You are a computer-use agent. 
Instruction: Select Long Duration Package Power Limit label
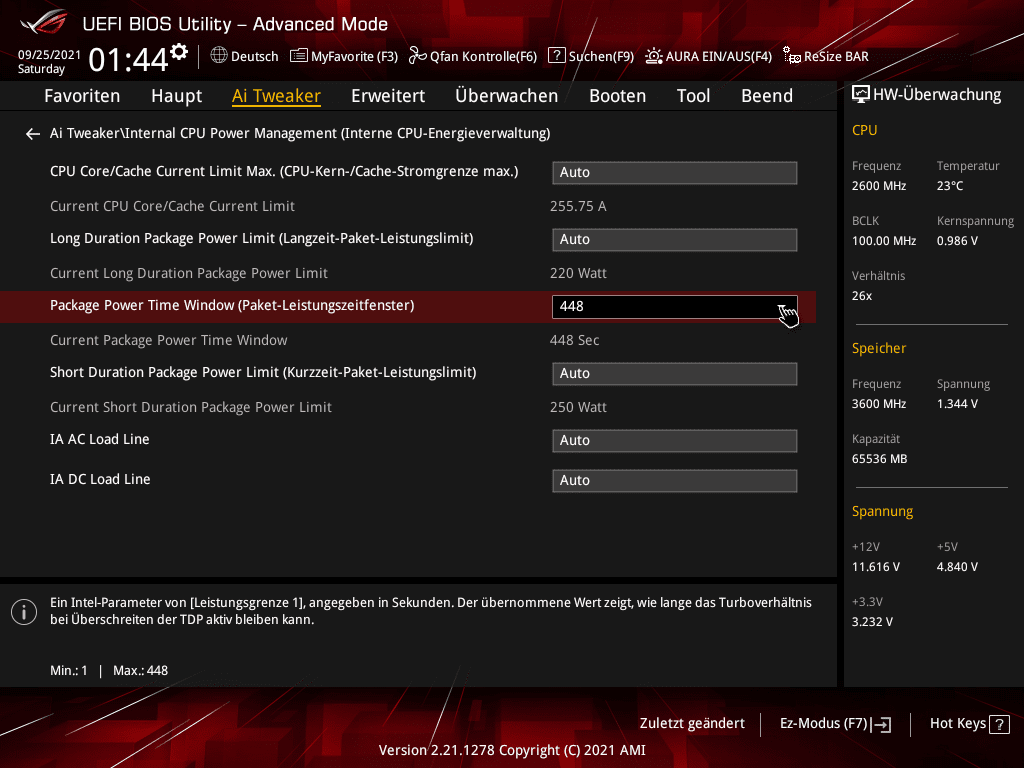(261, 238)
